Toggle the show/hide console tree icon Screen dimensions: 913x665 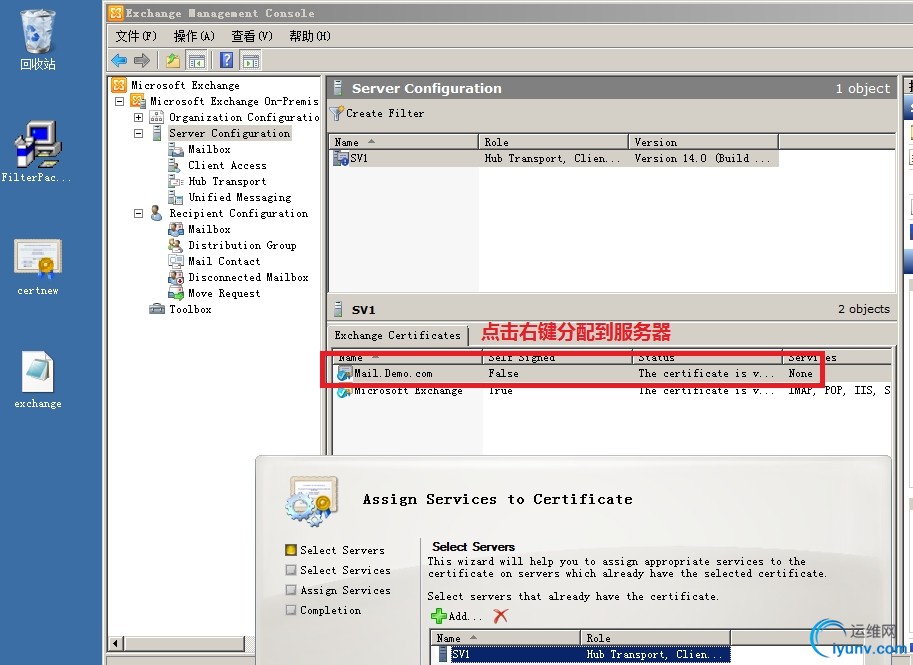[196, 60]
